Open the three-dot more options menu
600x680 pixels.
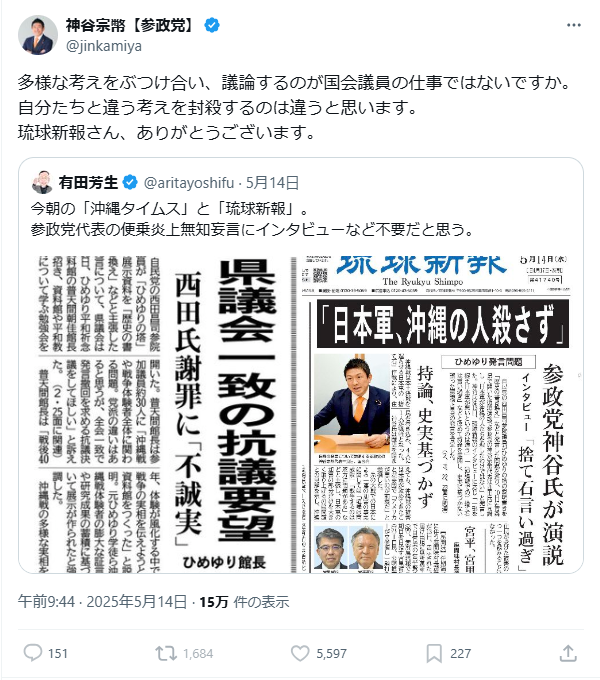click(x=574, y=25)
